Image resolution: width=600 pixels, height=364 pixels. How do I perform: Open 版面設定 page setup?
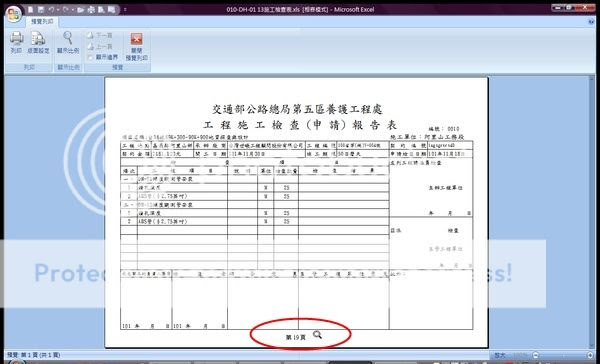pos(38,42)
